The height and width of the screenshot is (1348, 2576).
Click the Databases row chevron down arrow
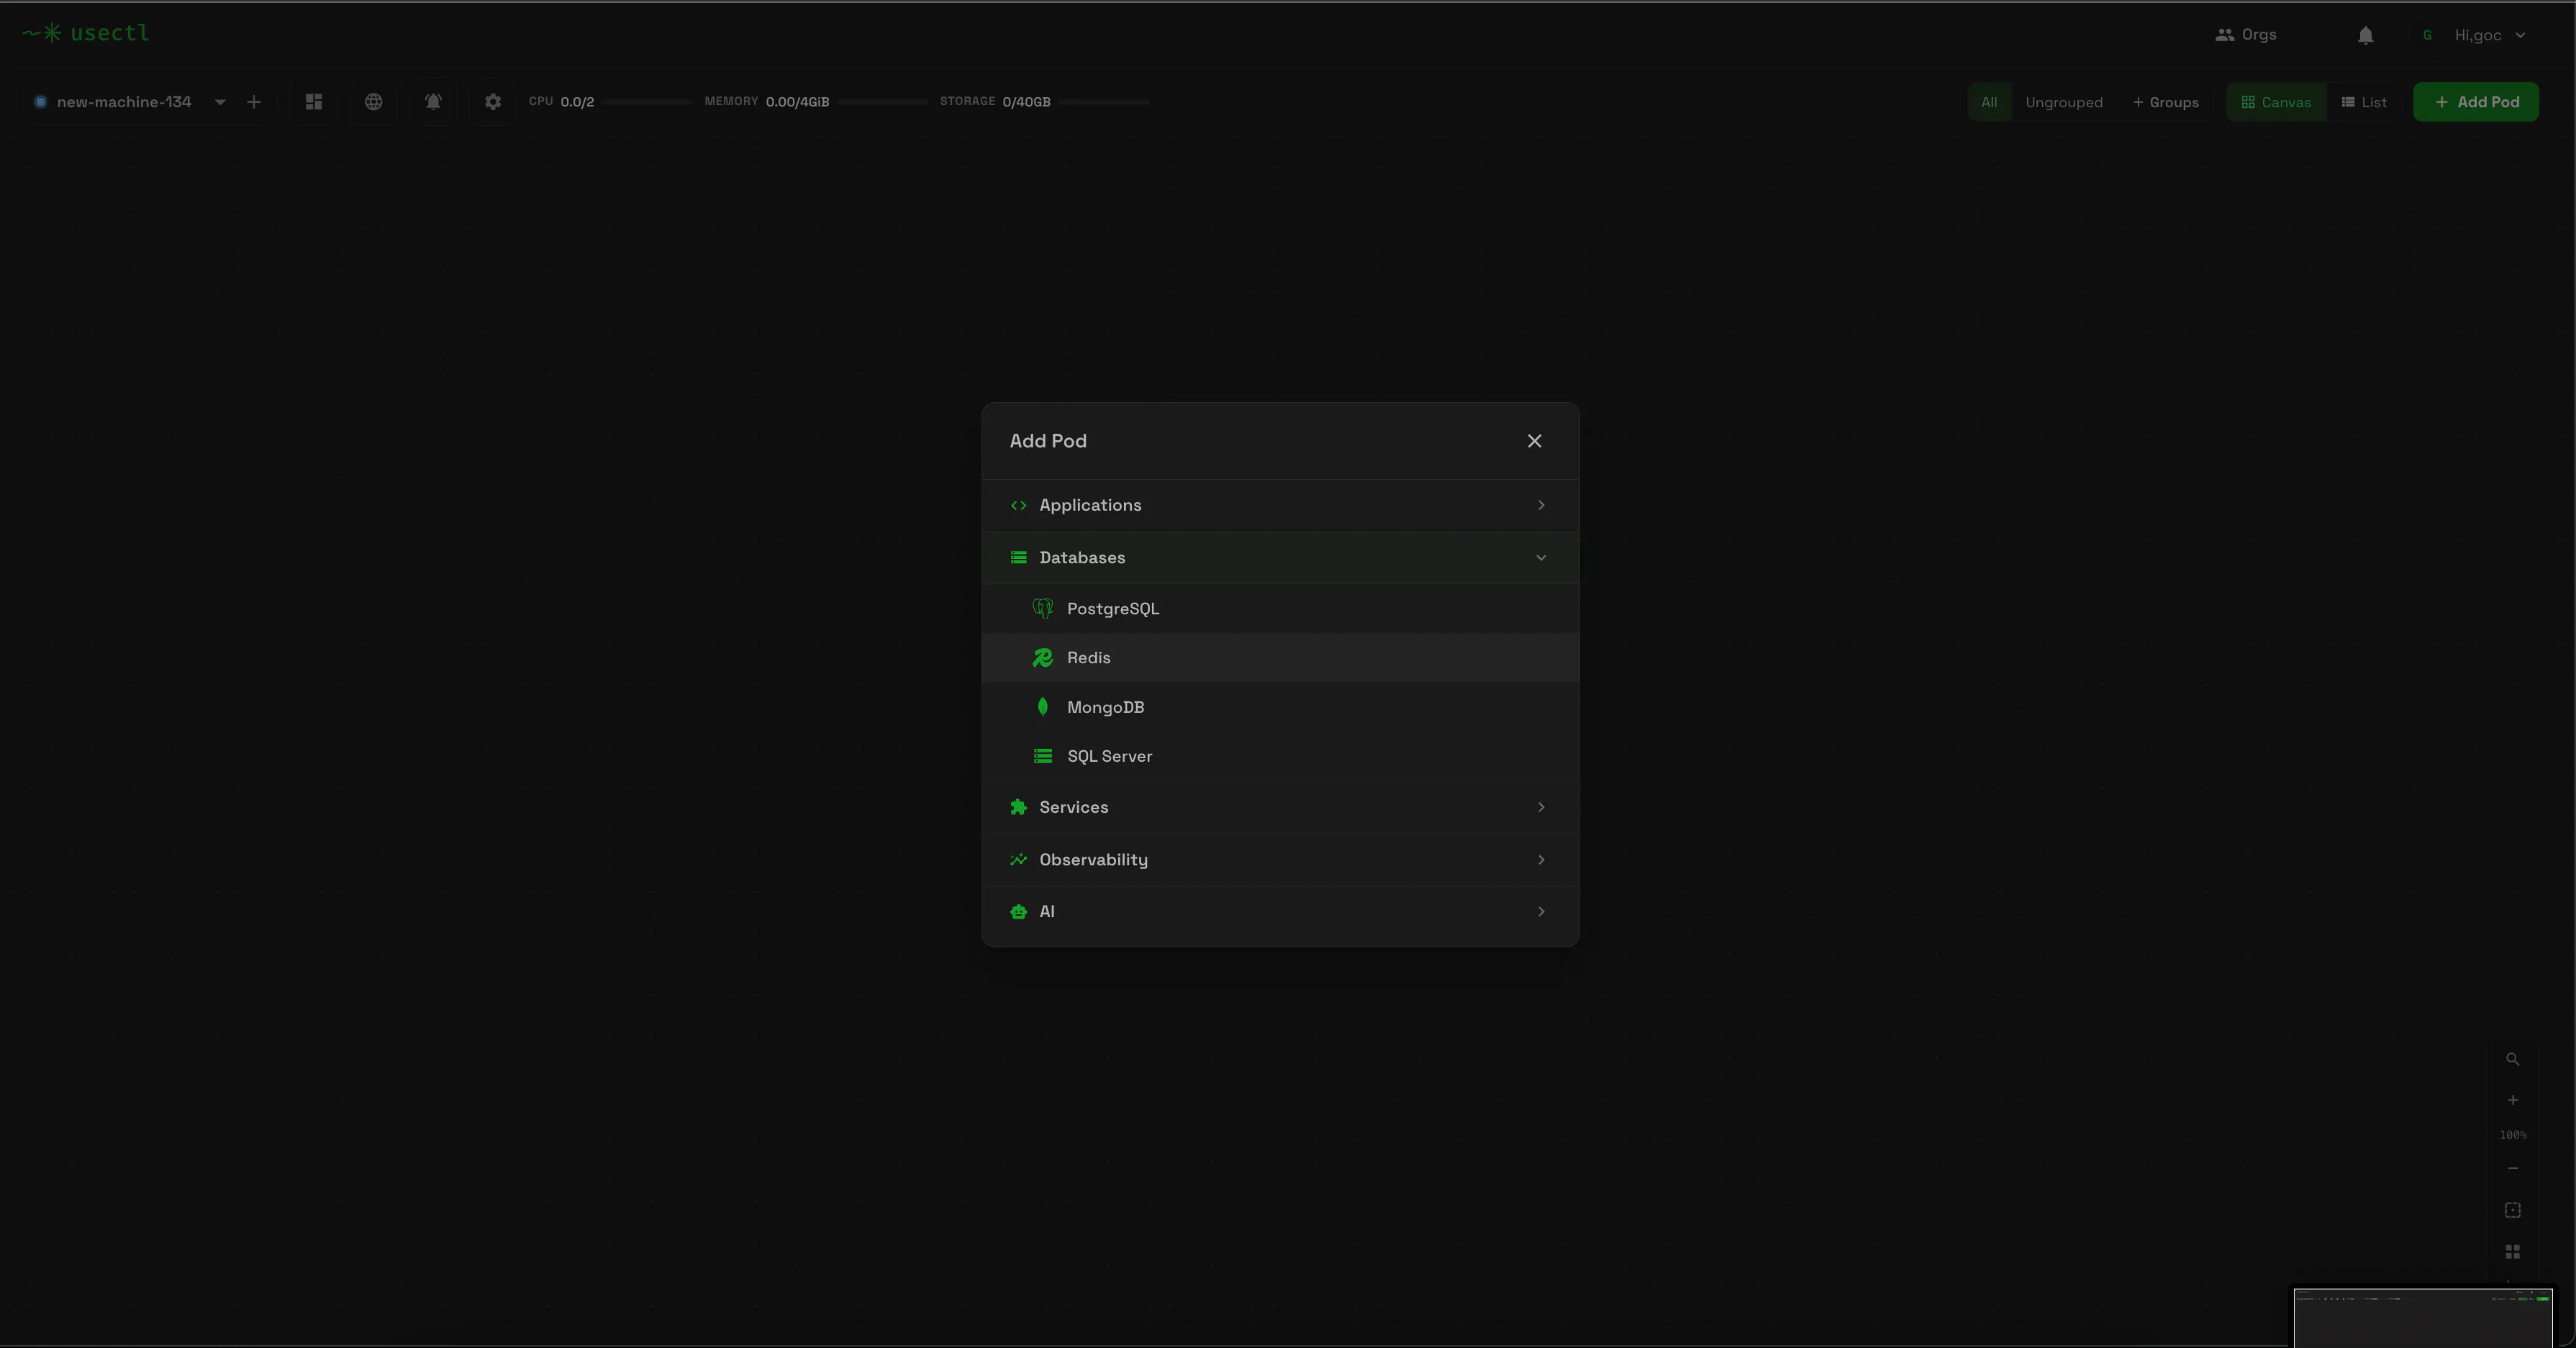[1541, 557]
